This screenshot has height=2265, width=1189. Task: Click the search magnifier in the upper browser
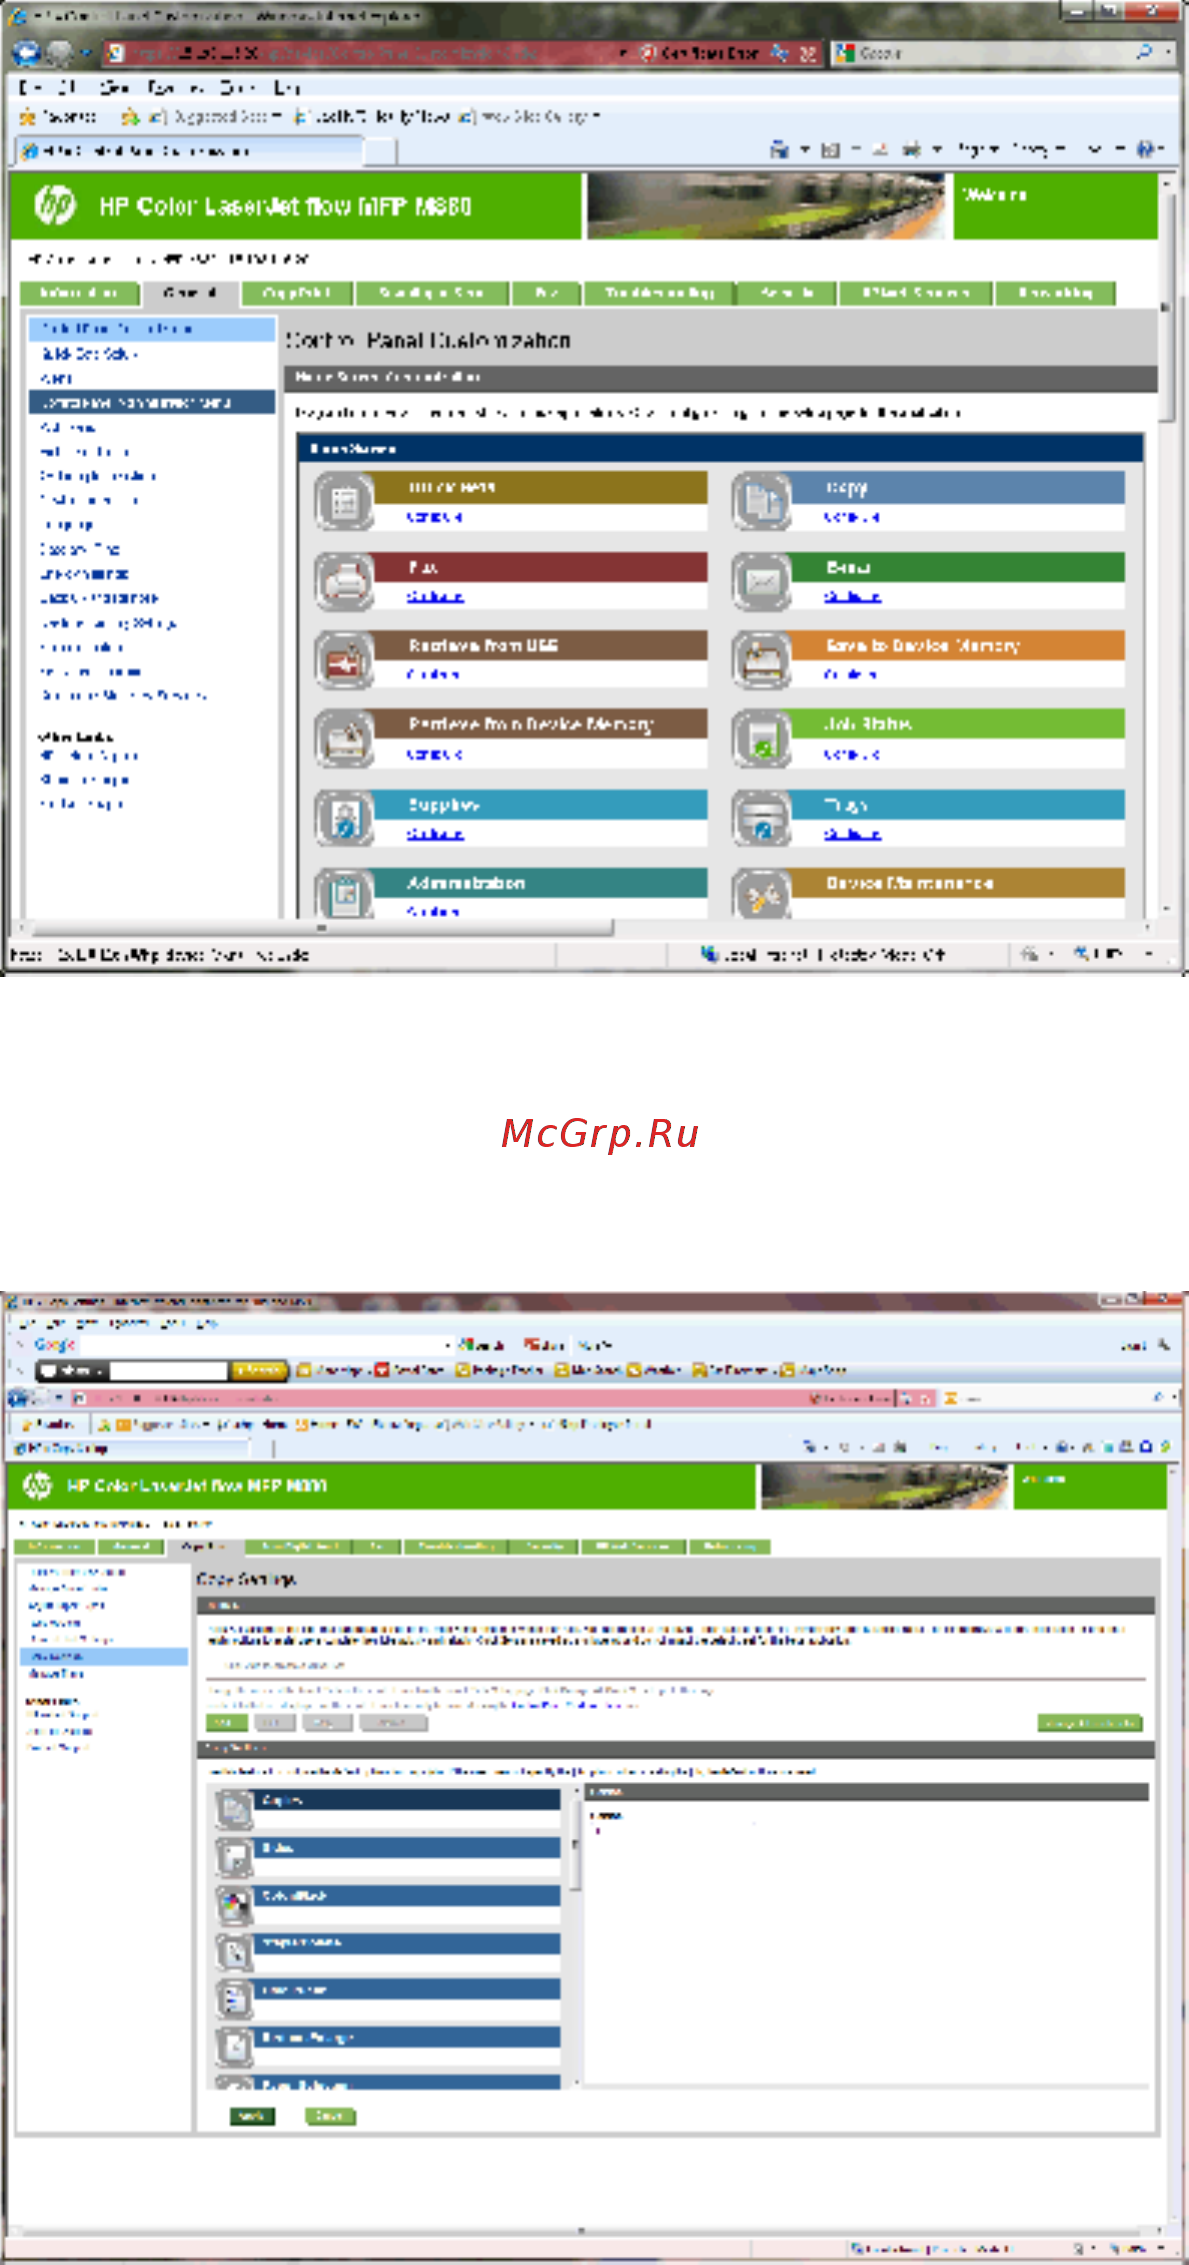coord(1144,52)
